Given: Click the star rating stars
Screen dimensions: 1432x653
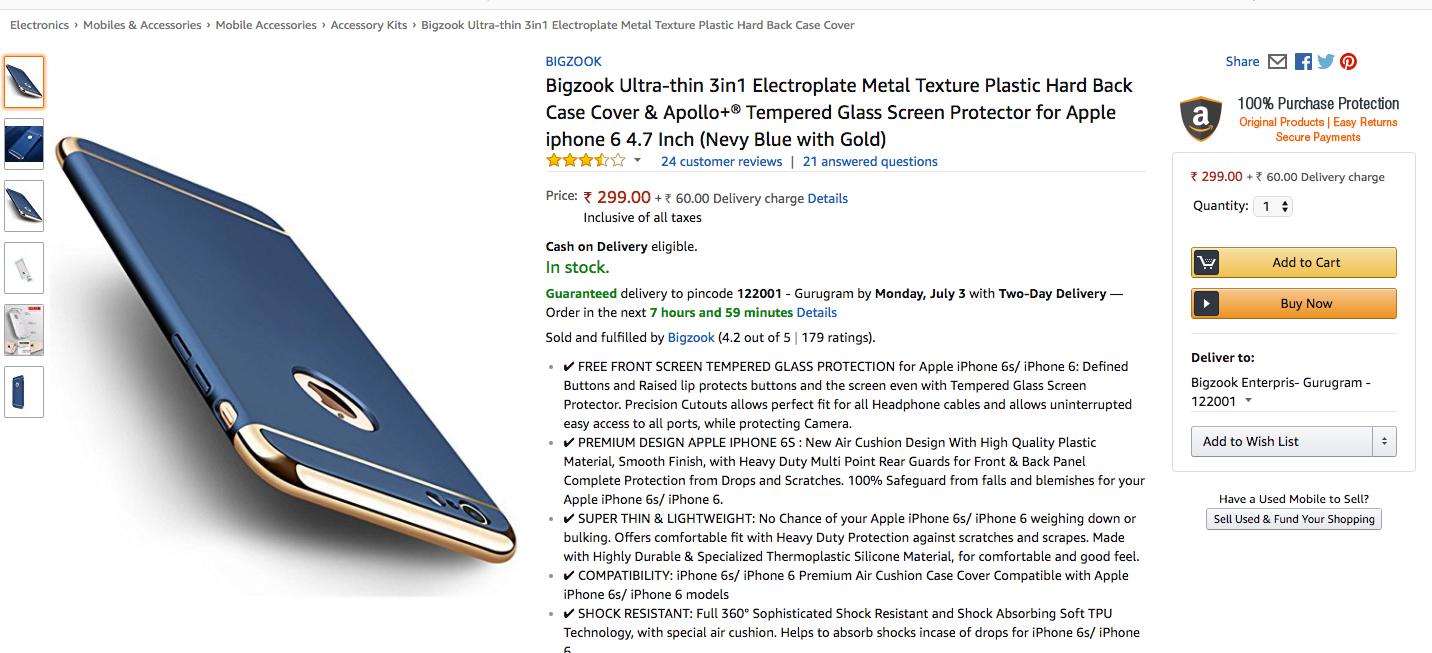Looking at the screenshot, I should (x=586, y=161).
